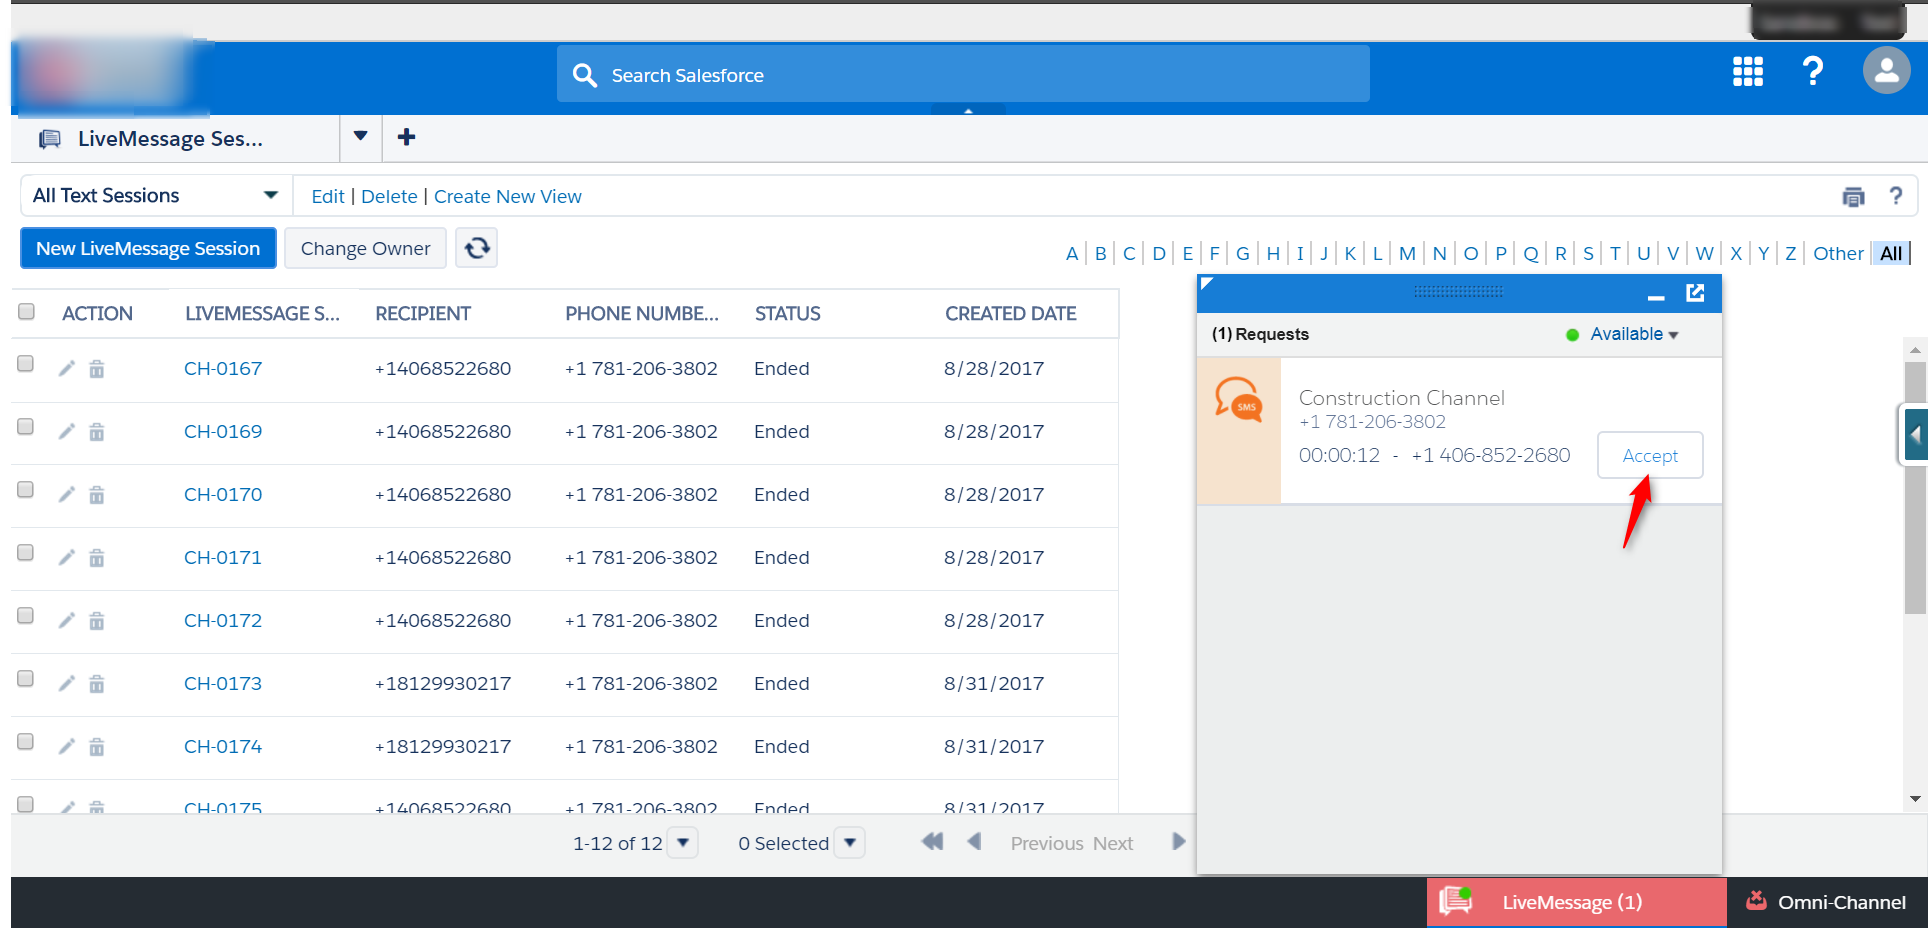This screenshot has width=1928, height=928.
Task: Check the box for row CH-0169
Action: click(x=26, y=427)
